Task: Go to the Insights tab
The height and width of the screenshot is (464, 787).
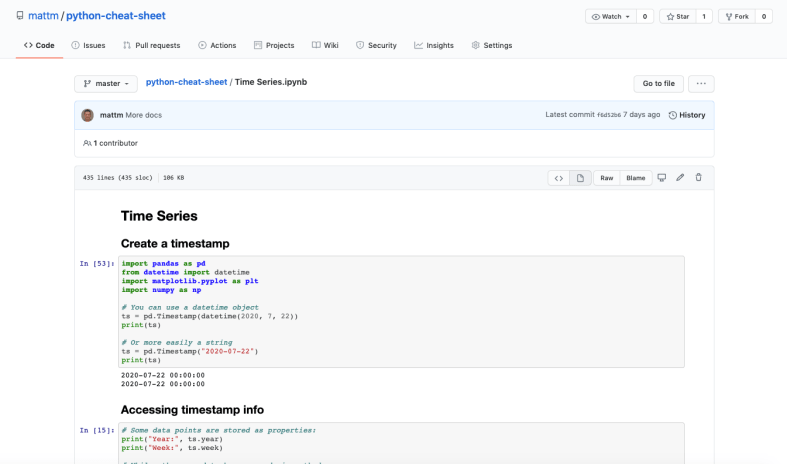Action: click(434, 45)
